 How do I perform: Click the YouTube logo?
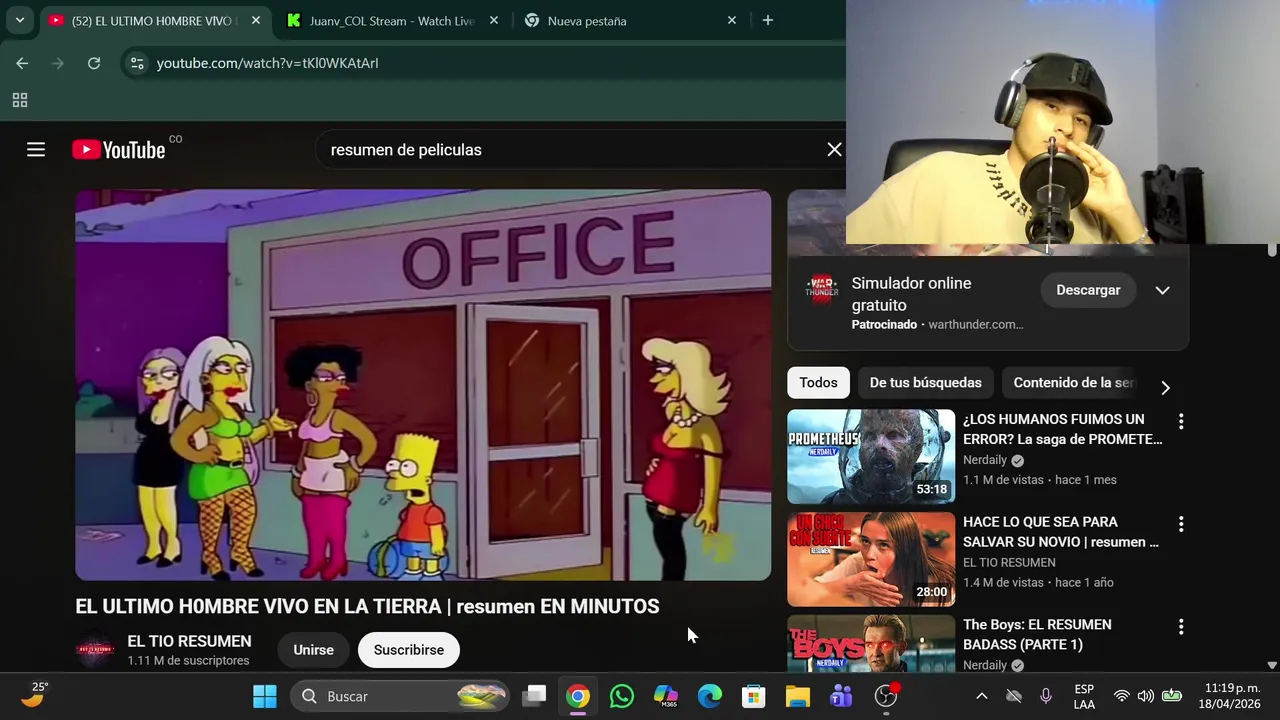[x=119, y=150]
